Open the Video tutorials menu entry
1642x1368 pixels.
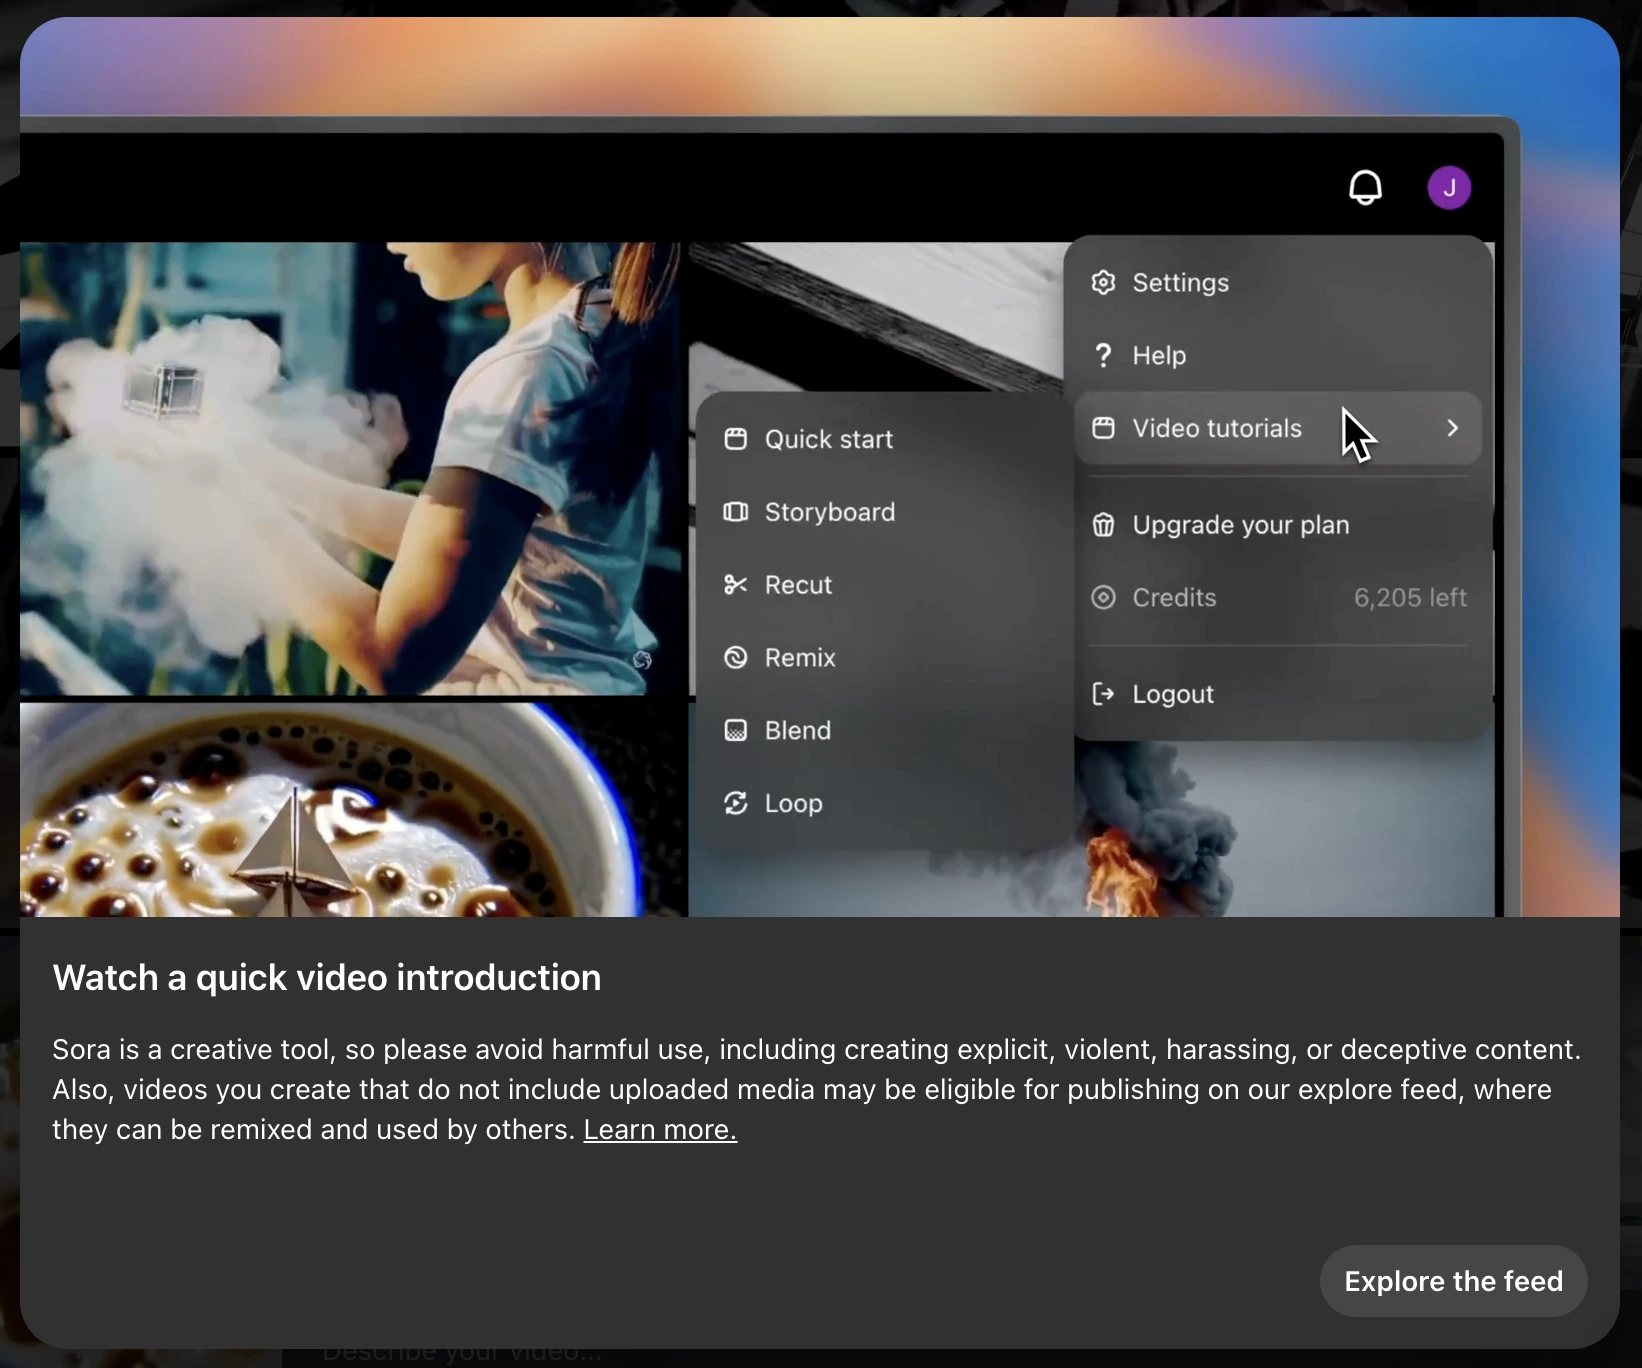point(1216,428)
